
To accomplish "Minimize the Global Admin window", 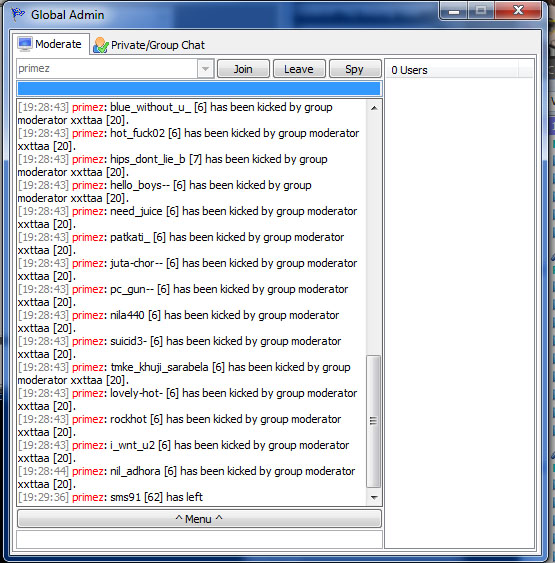I will (x=454, y=11).
